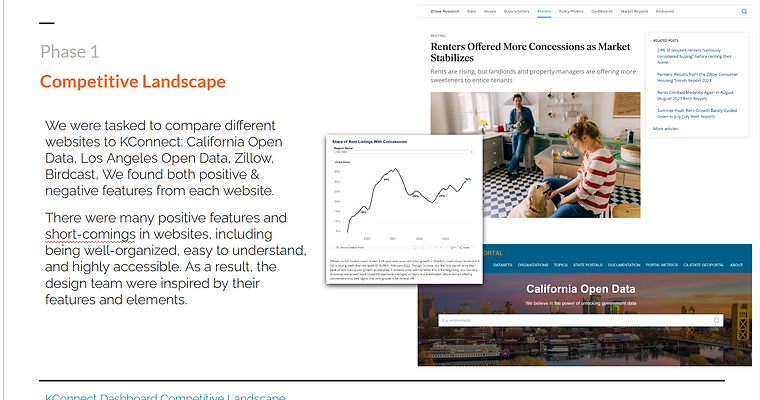
Task: Select the Renters tab
Action: point(544,11)
